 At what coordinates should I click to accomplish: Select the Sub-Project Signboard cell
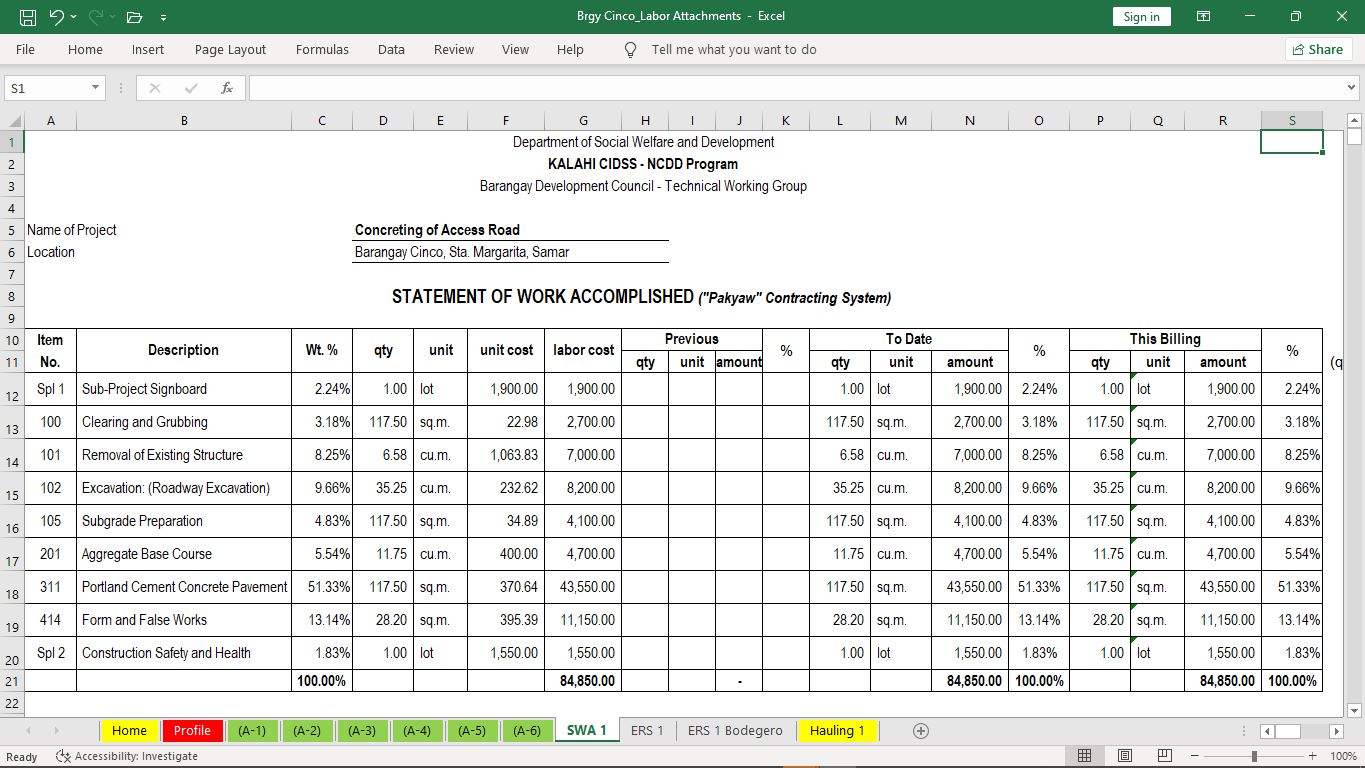(184, 389)
